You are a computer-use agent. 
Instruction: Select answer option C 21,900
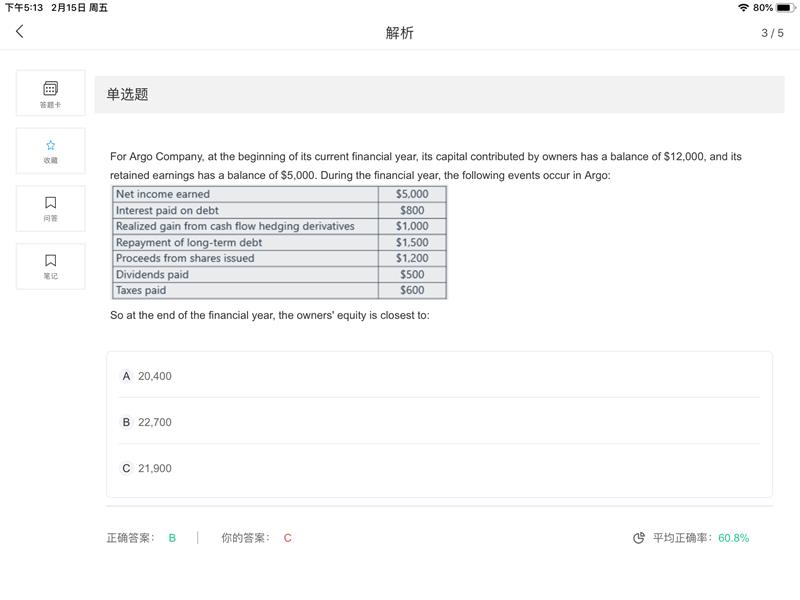coord(439,468)
